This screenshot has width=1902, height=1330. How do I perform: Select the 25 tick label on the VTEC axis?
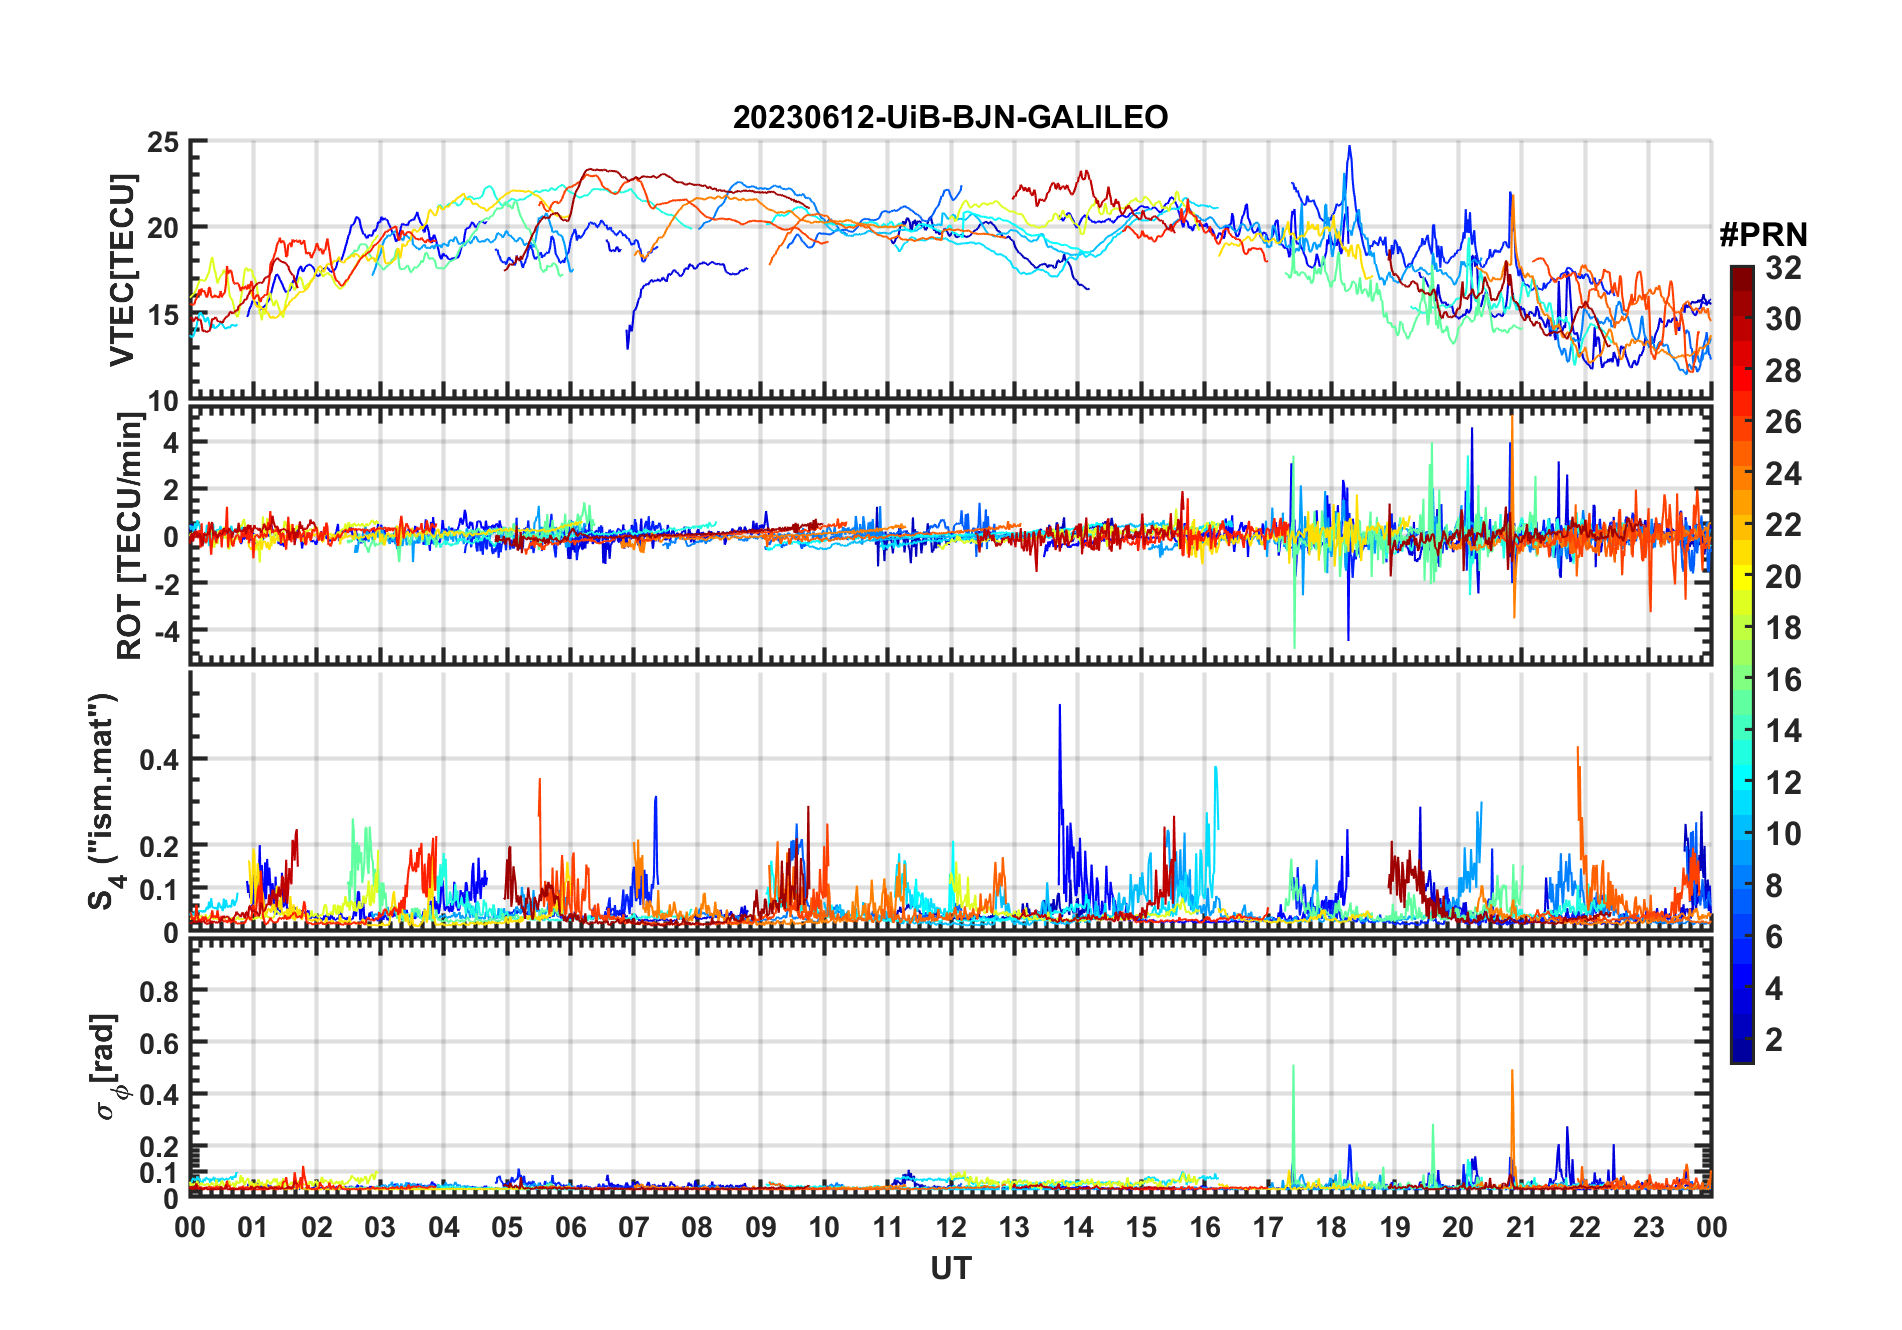pyautogui.click(x=163, y=143)
